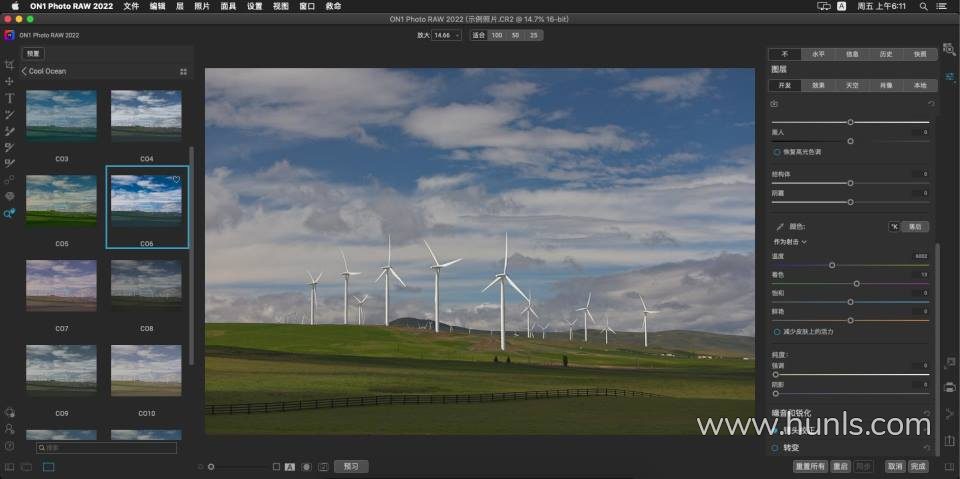Switch preset browser to grid view icon
This screenshot has height=479, width=960.
click(x=183, y=72)
